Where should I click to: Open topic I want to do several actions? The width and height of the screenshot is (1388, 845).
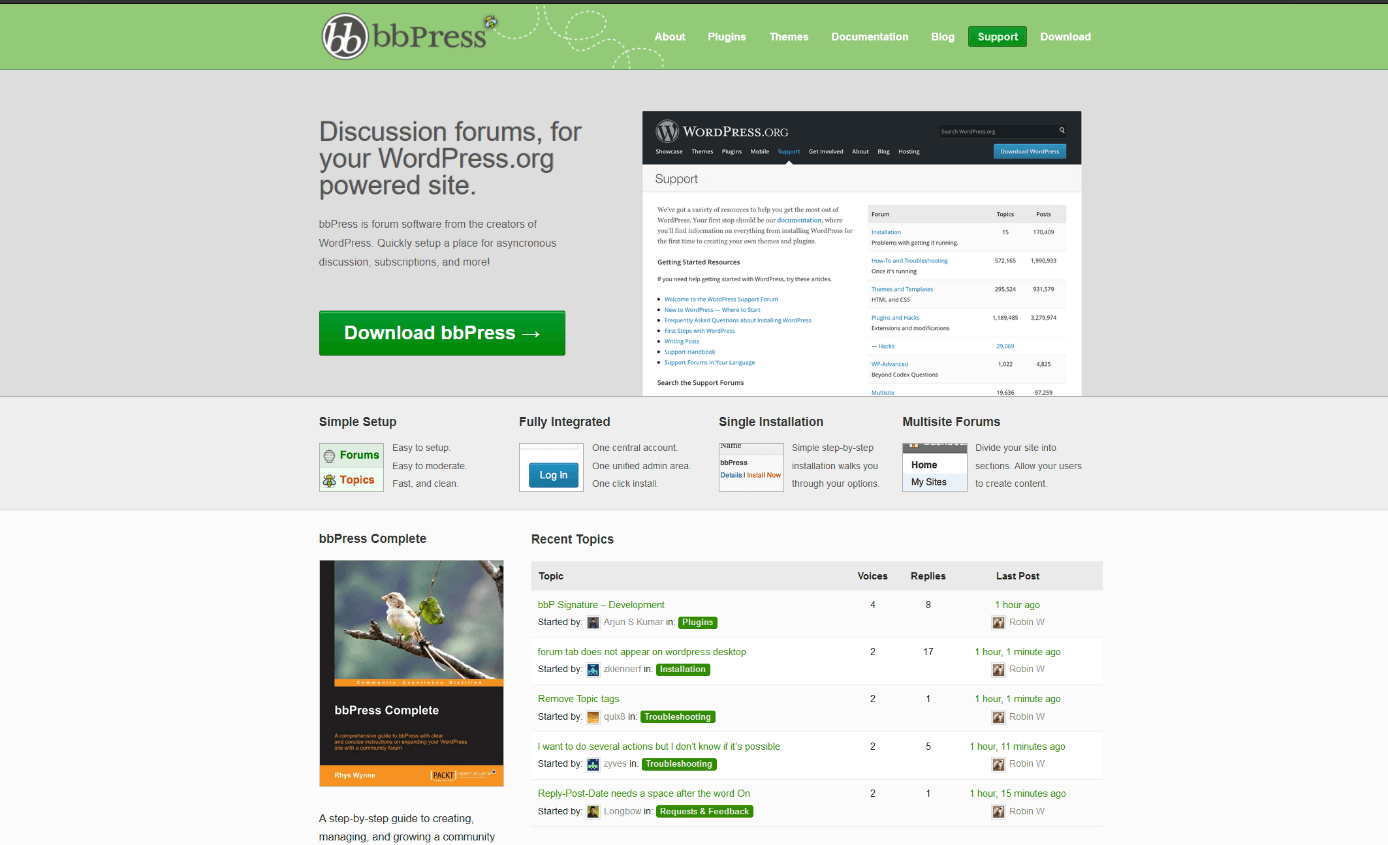(x=659, y=746)
